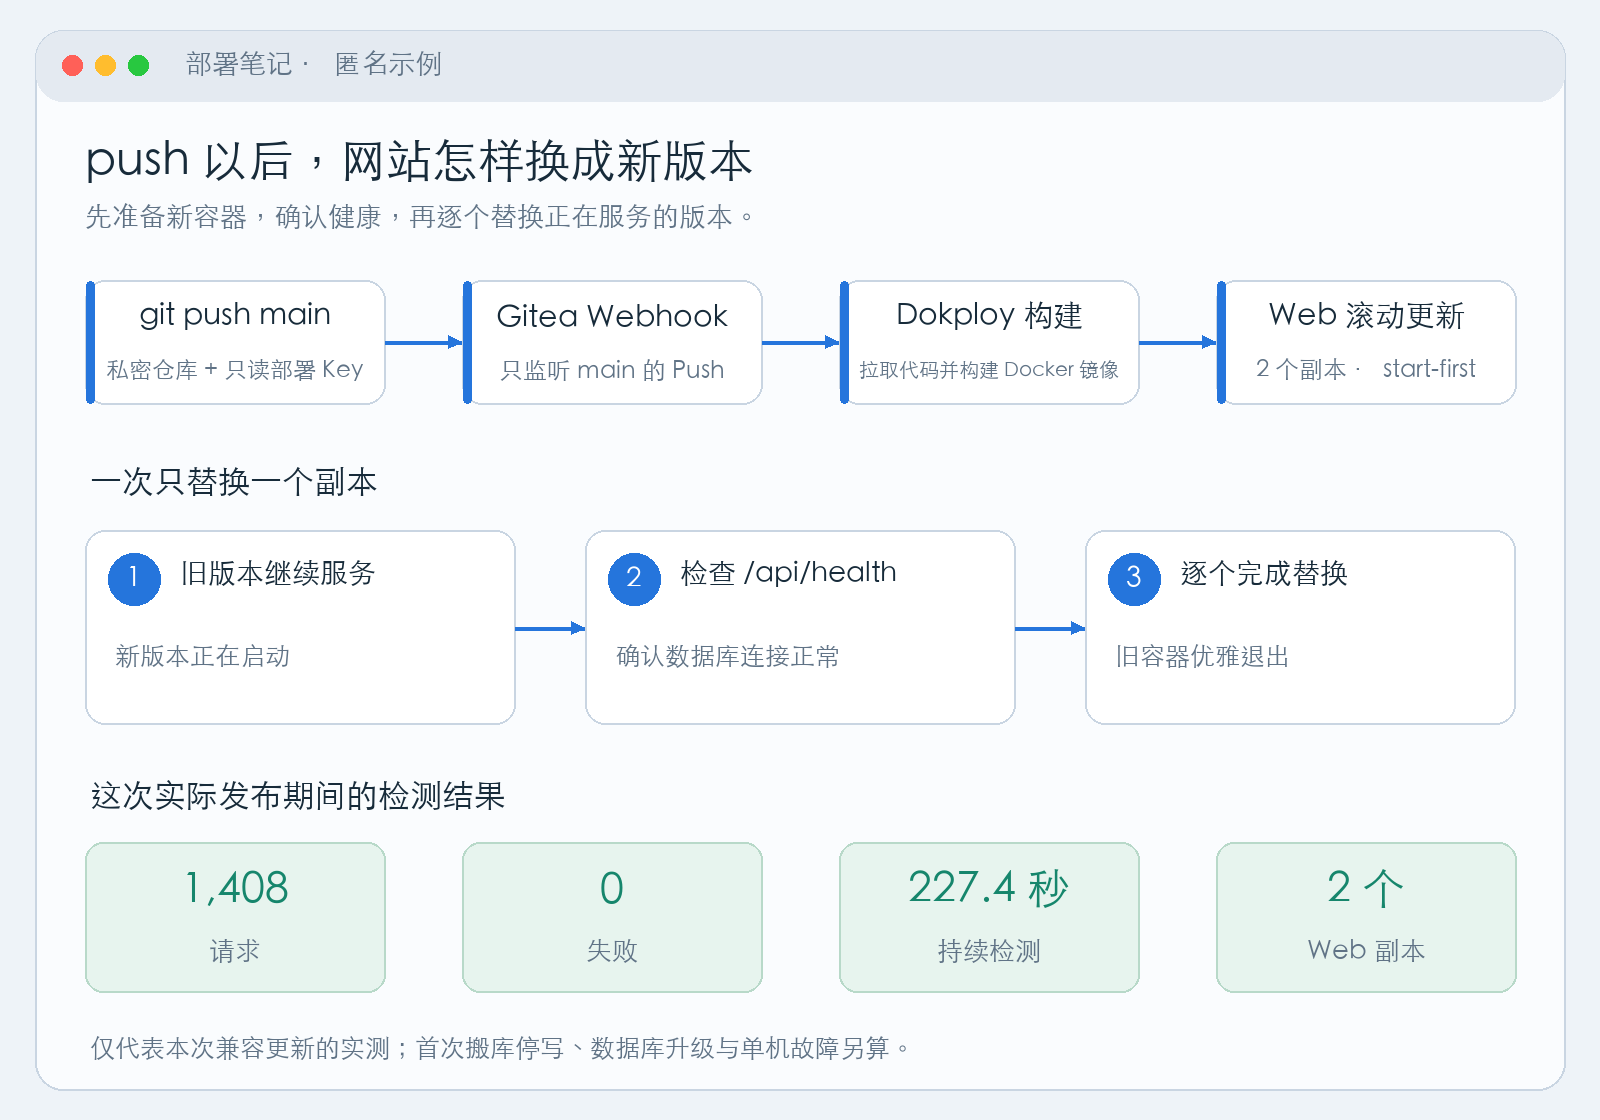
Task: Select the step title 旧版本继续服务
Action: tap(278, 573)
